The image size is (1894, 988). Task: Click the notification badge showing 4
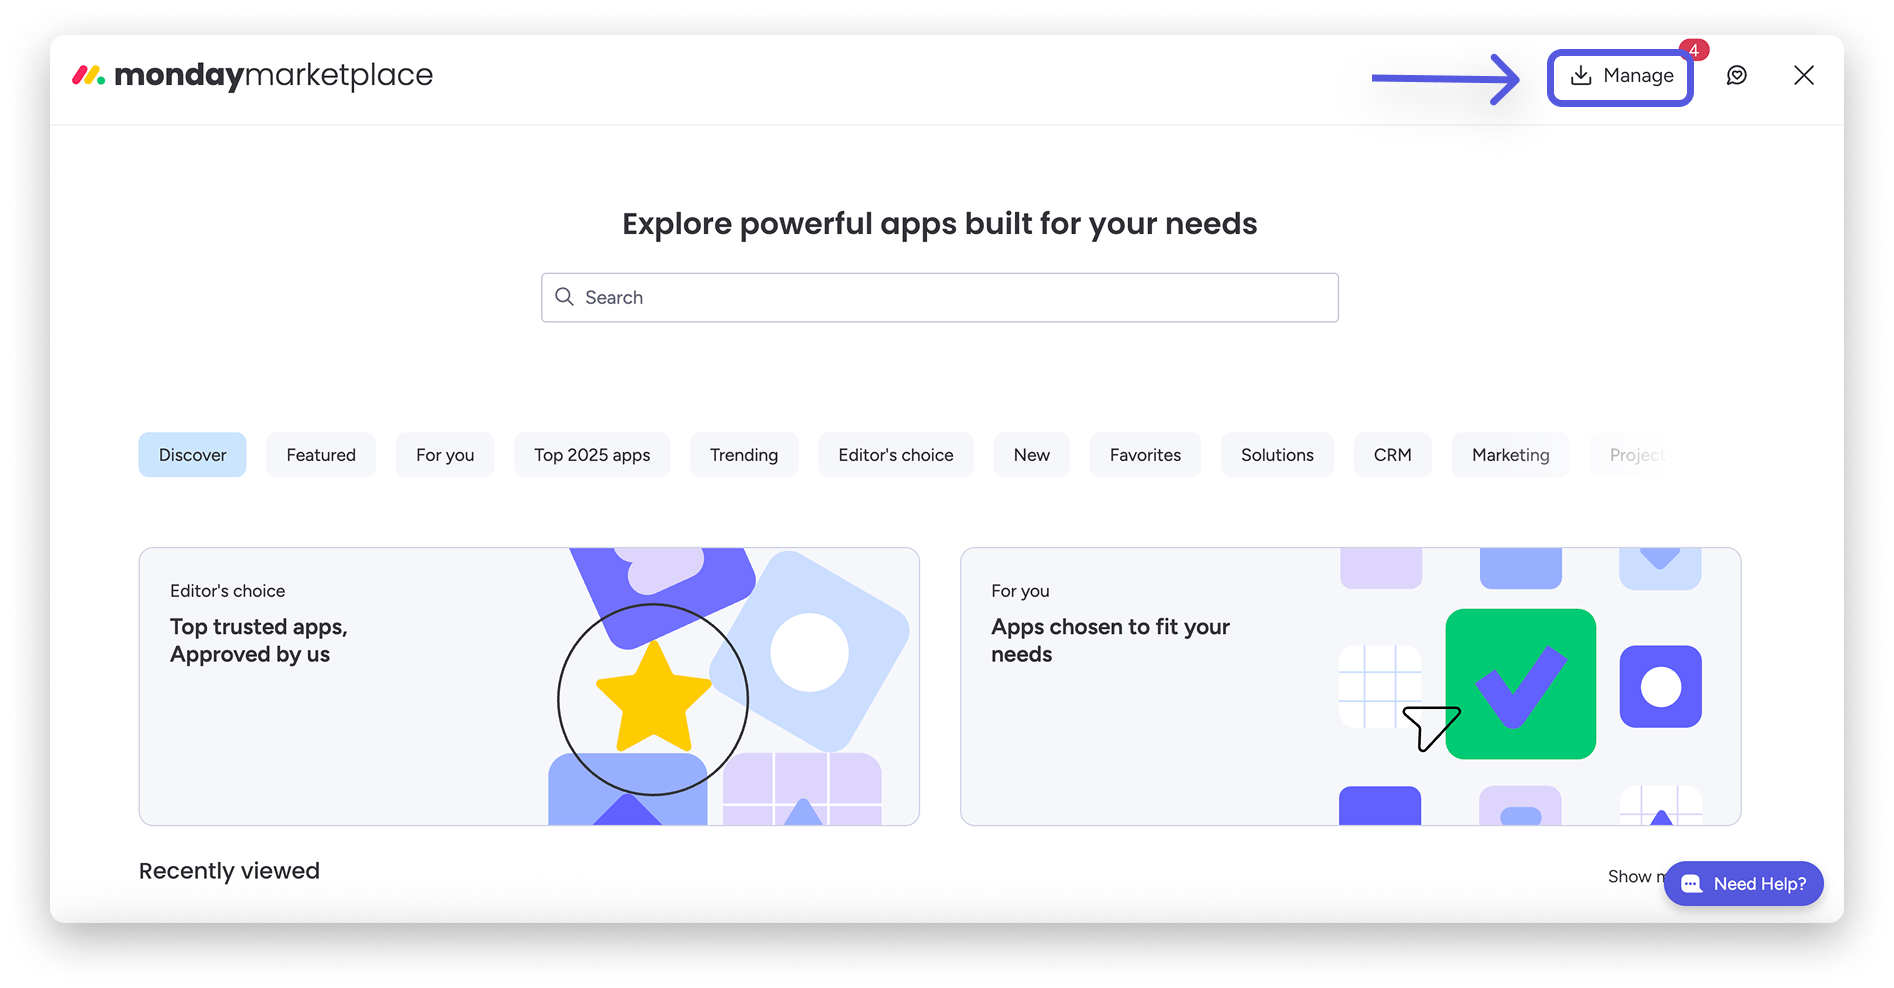pyautogui.click(x=1694, y=50)
